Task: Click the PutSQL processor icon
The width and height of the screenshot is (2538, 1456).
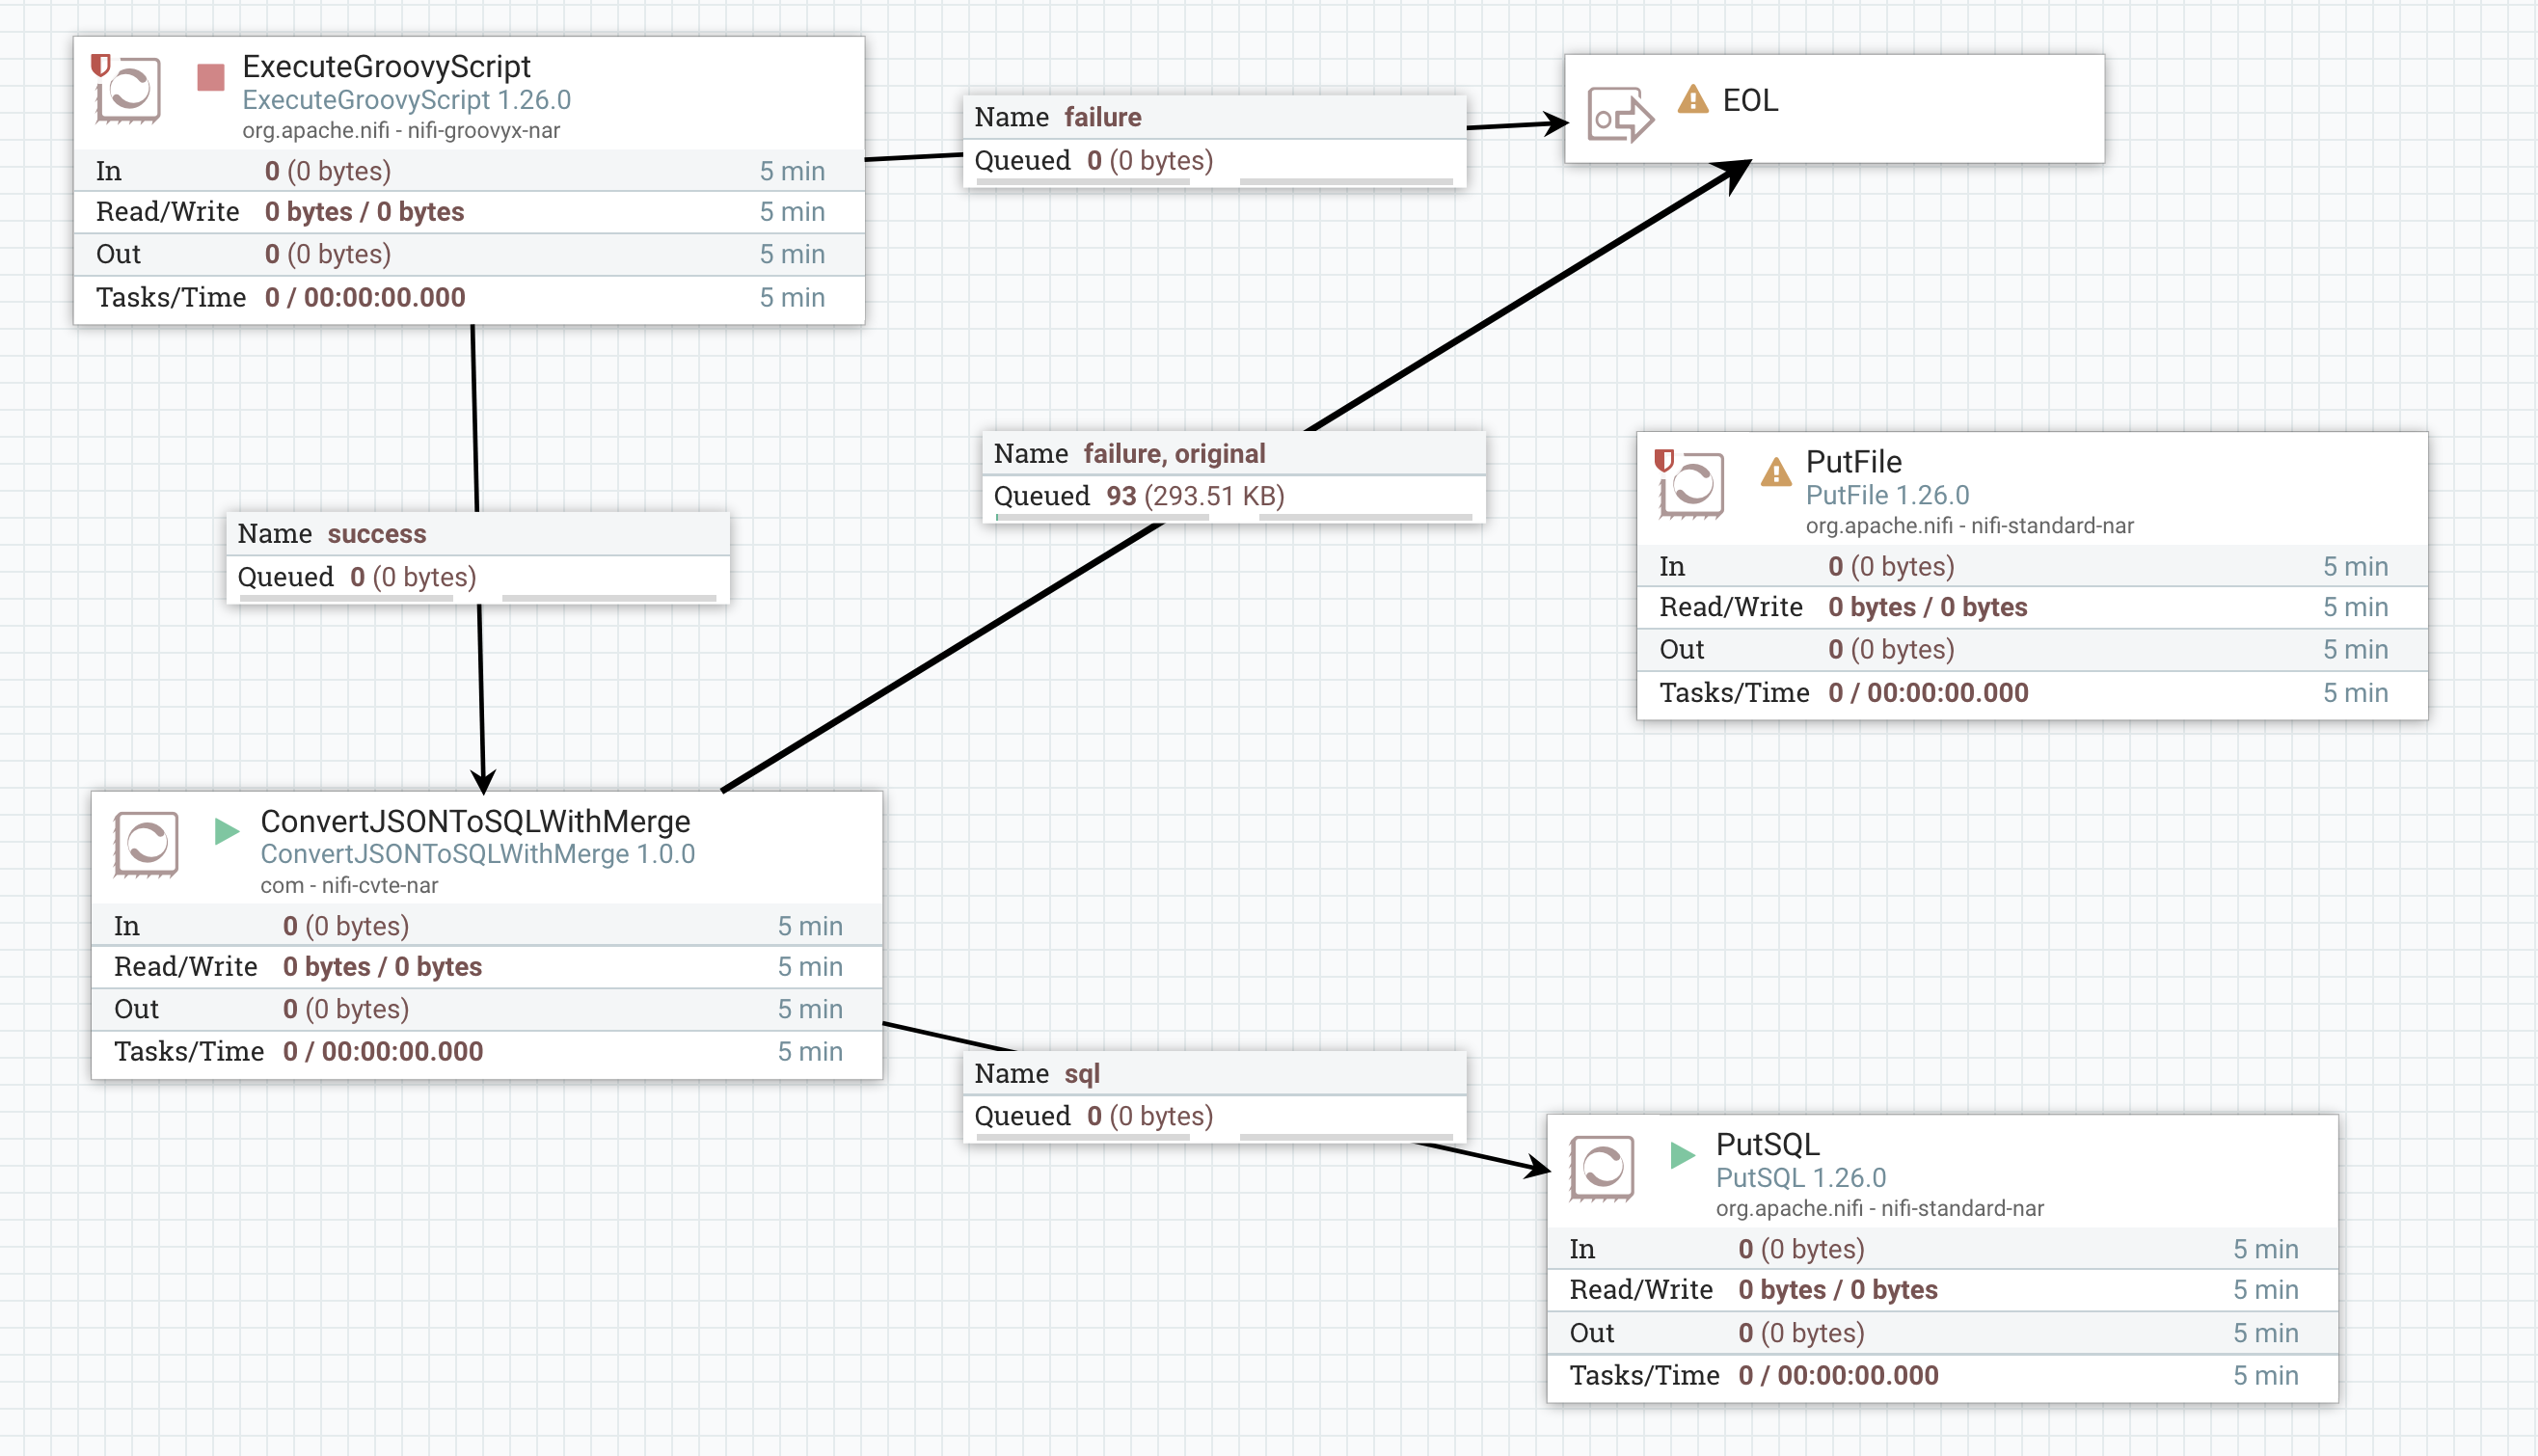Action: point(1602,1168)
